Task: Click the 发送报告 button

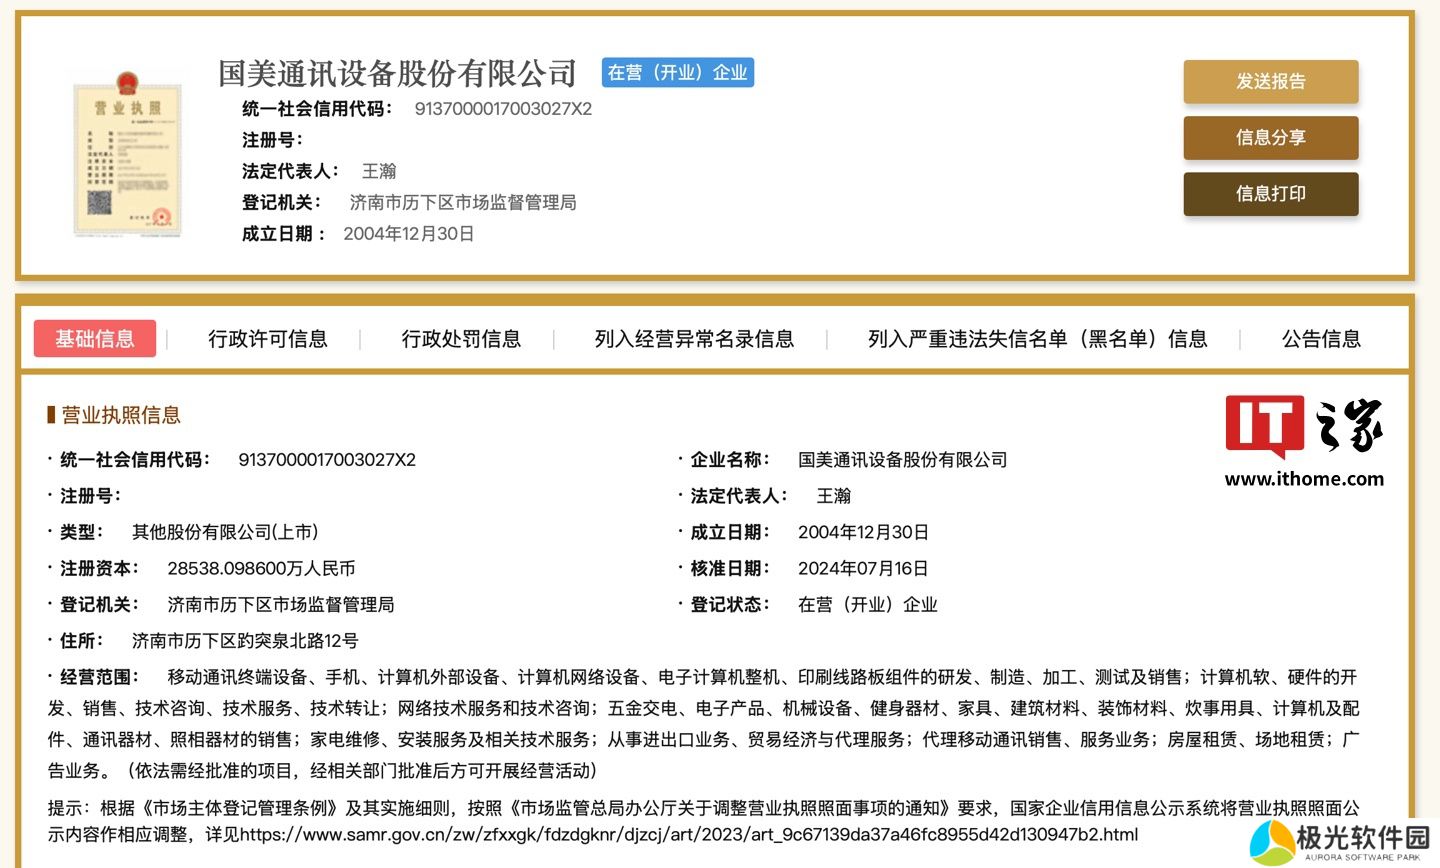Action: [x=1270, y=82]
